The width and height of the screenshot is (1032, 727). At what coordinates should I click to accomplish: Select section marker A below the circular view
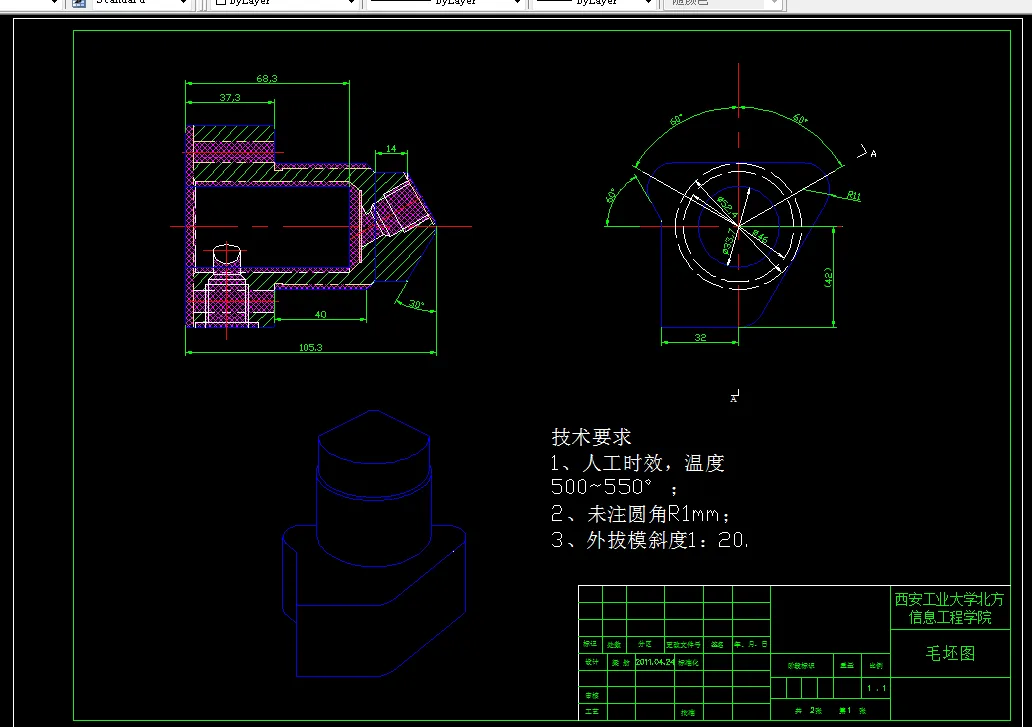tap(734, 398)
